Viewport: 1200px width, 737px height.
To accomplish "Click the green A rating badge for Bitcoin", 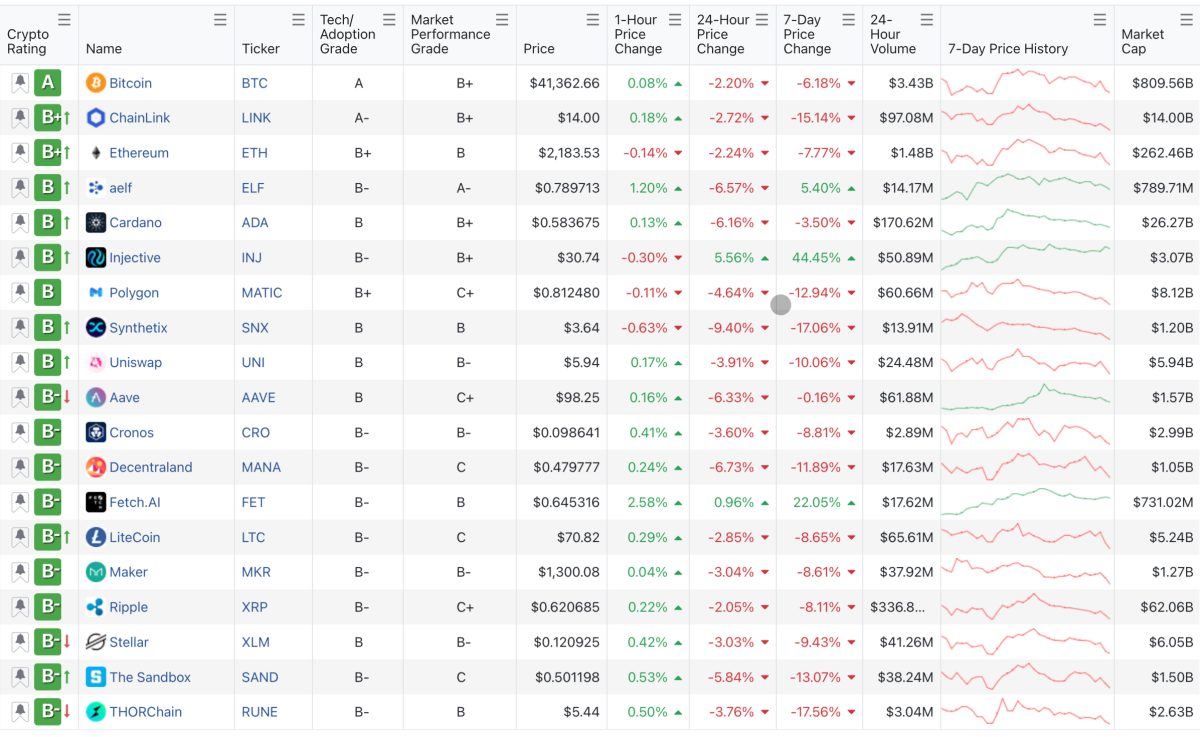I will (48, 83).
